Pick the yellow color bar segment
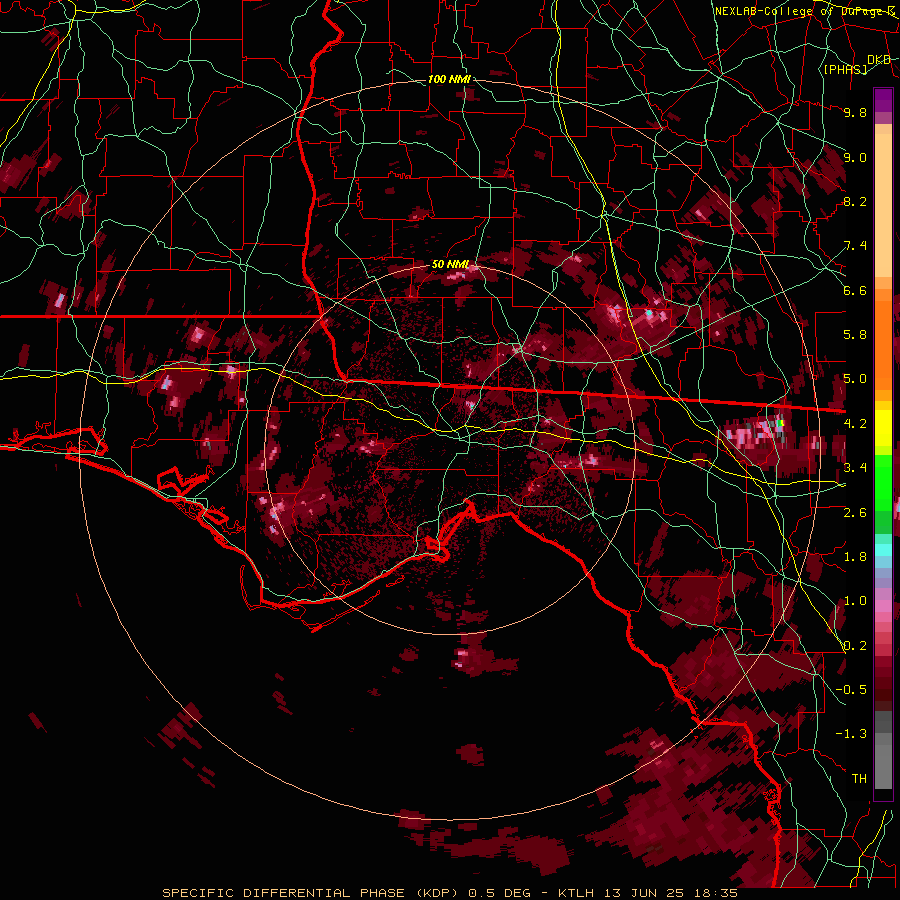Image resolution: width=900 pixels, height=900 pixels. [883, 428]
